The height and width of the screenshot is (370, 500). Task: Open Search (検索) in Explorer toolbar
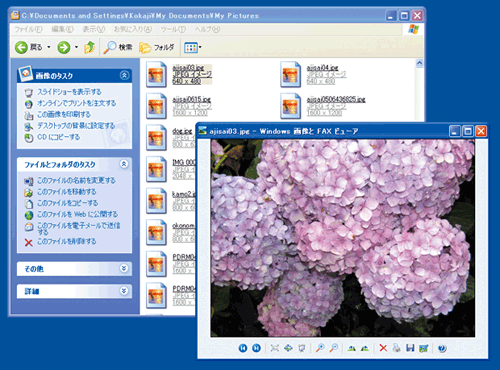[x=118, y=47]
